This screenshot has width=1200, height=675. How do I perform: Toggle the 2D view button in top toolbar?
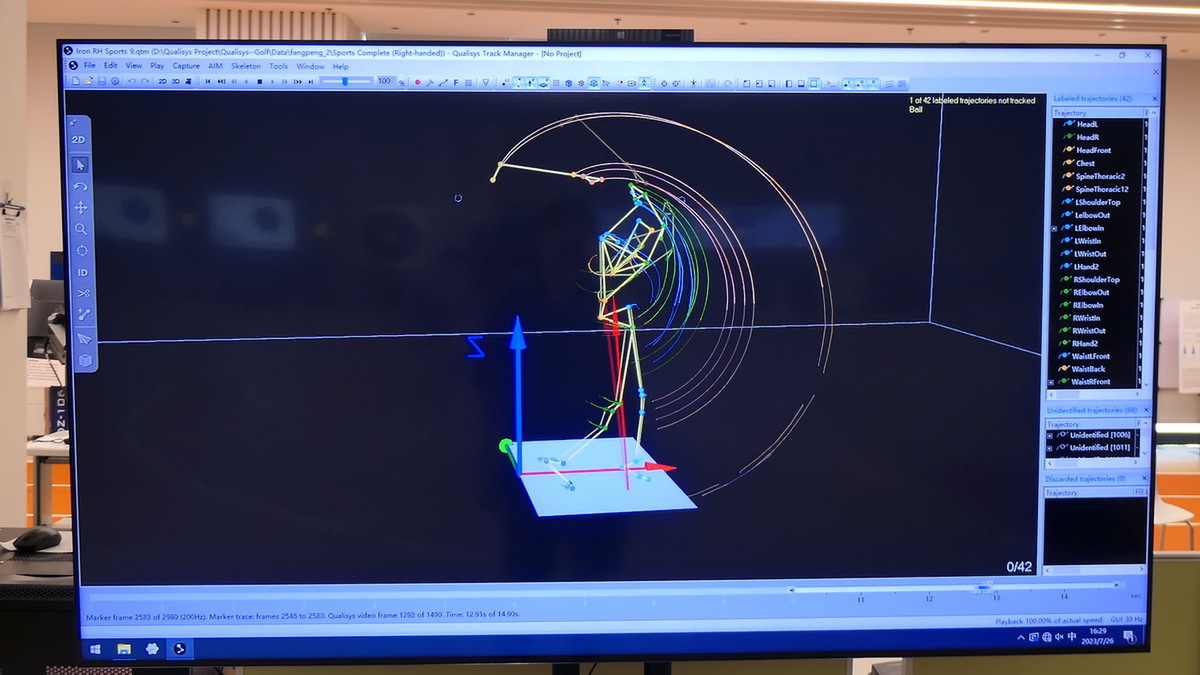pos(162,81)
